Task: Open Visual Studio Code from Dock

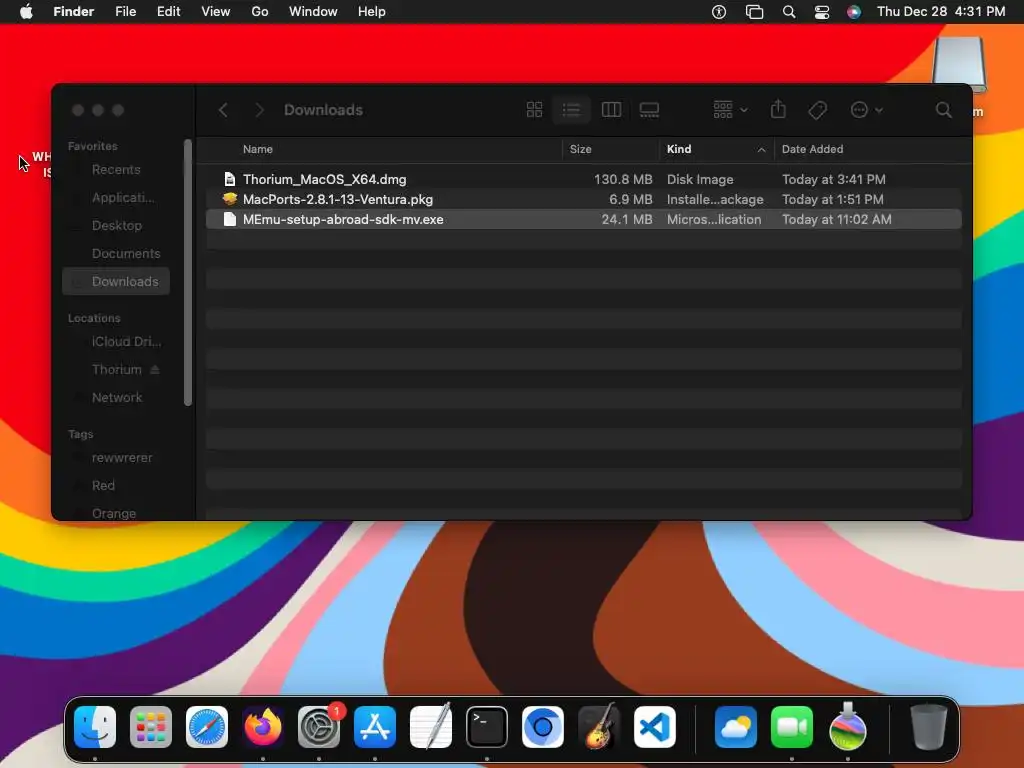Action: click(654, 727)
